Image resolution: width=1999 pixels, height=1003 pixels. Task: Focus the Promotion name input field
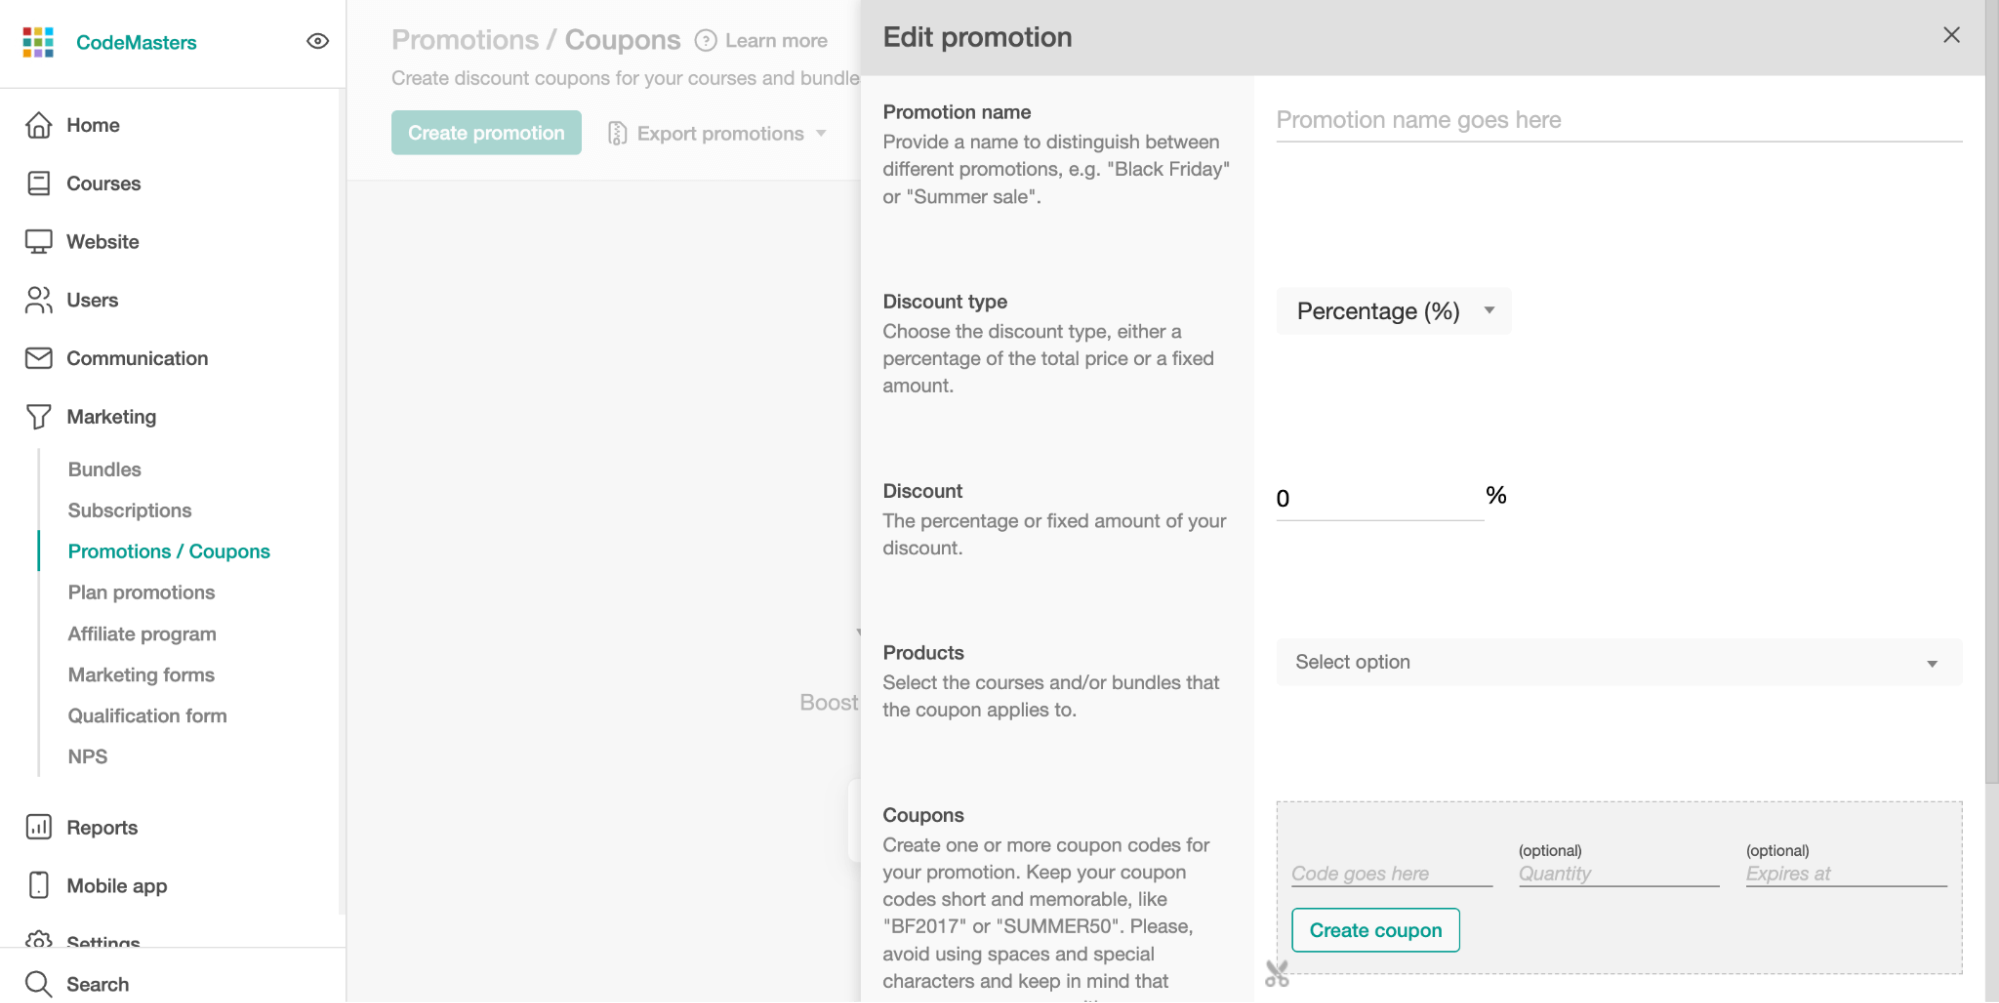tap(1619, 120)
